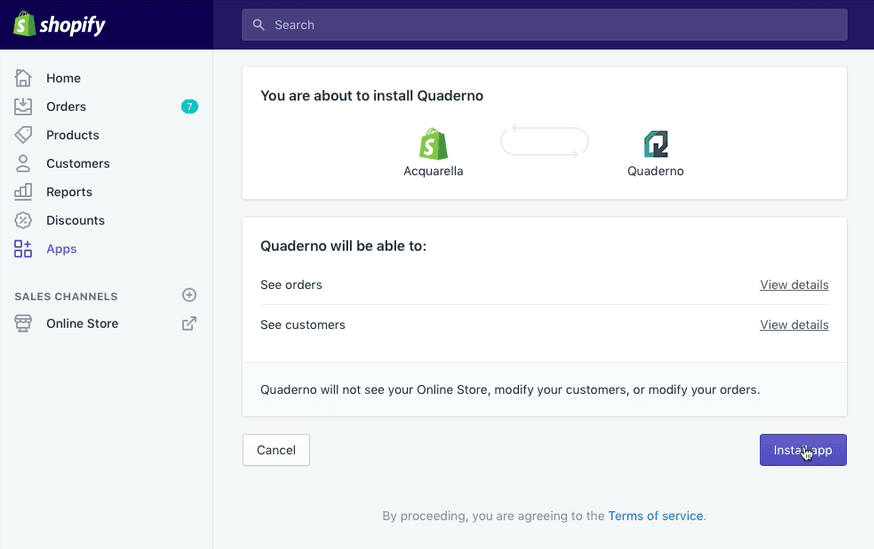The image size is (874, 549).
Task: Click the Apps grid icon
Action: click(23, 249)
